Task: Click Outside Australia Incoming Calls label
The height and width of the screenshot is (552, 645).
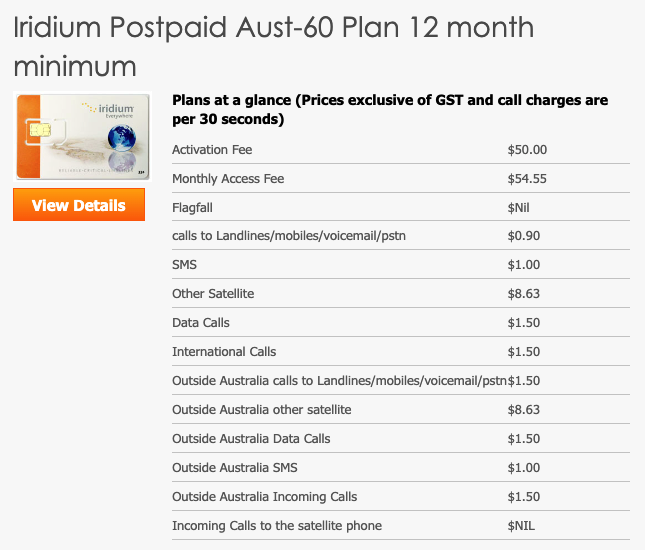Action: (264, 496)
